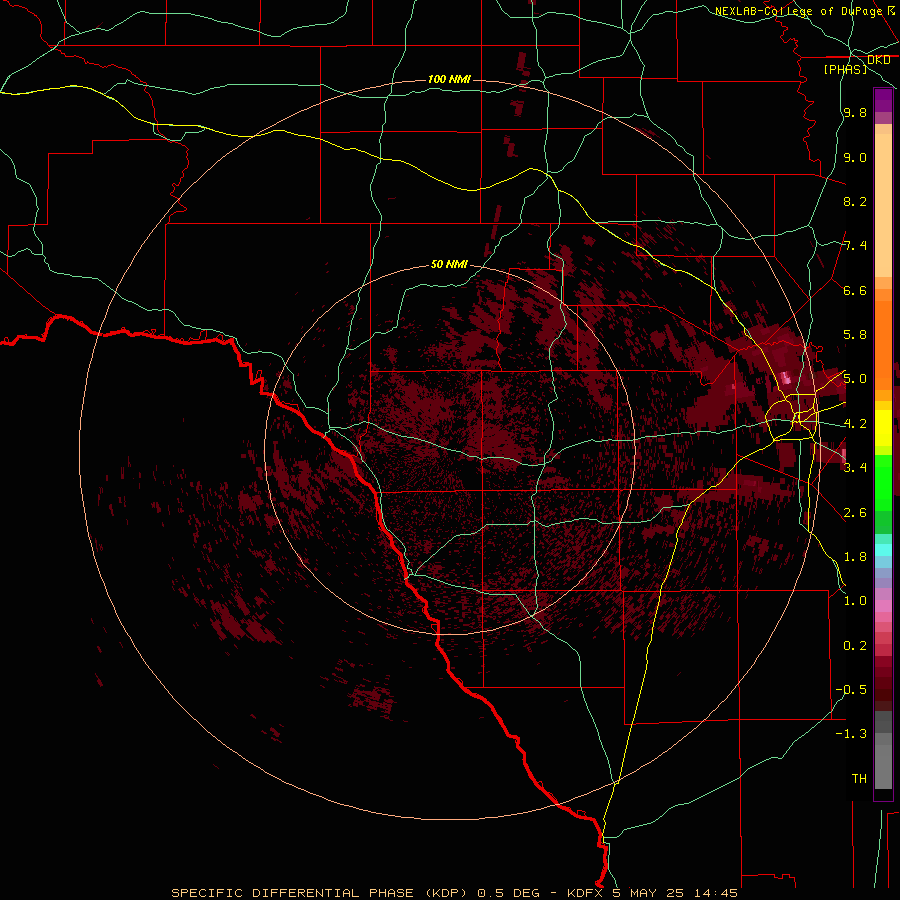
Task: Click the 2.6 value on color scale
Action: click(855, 513)
